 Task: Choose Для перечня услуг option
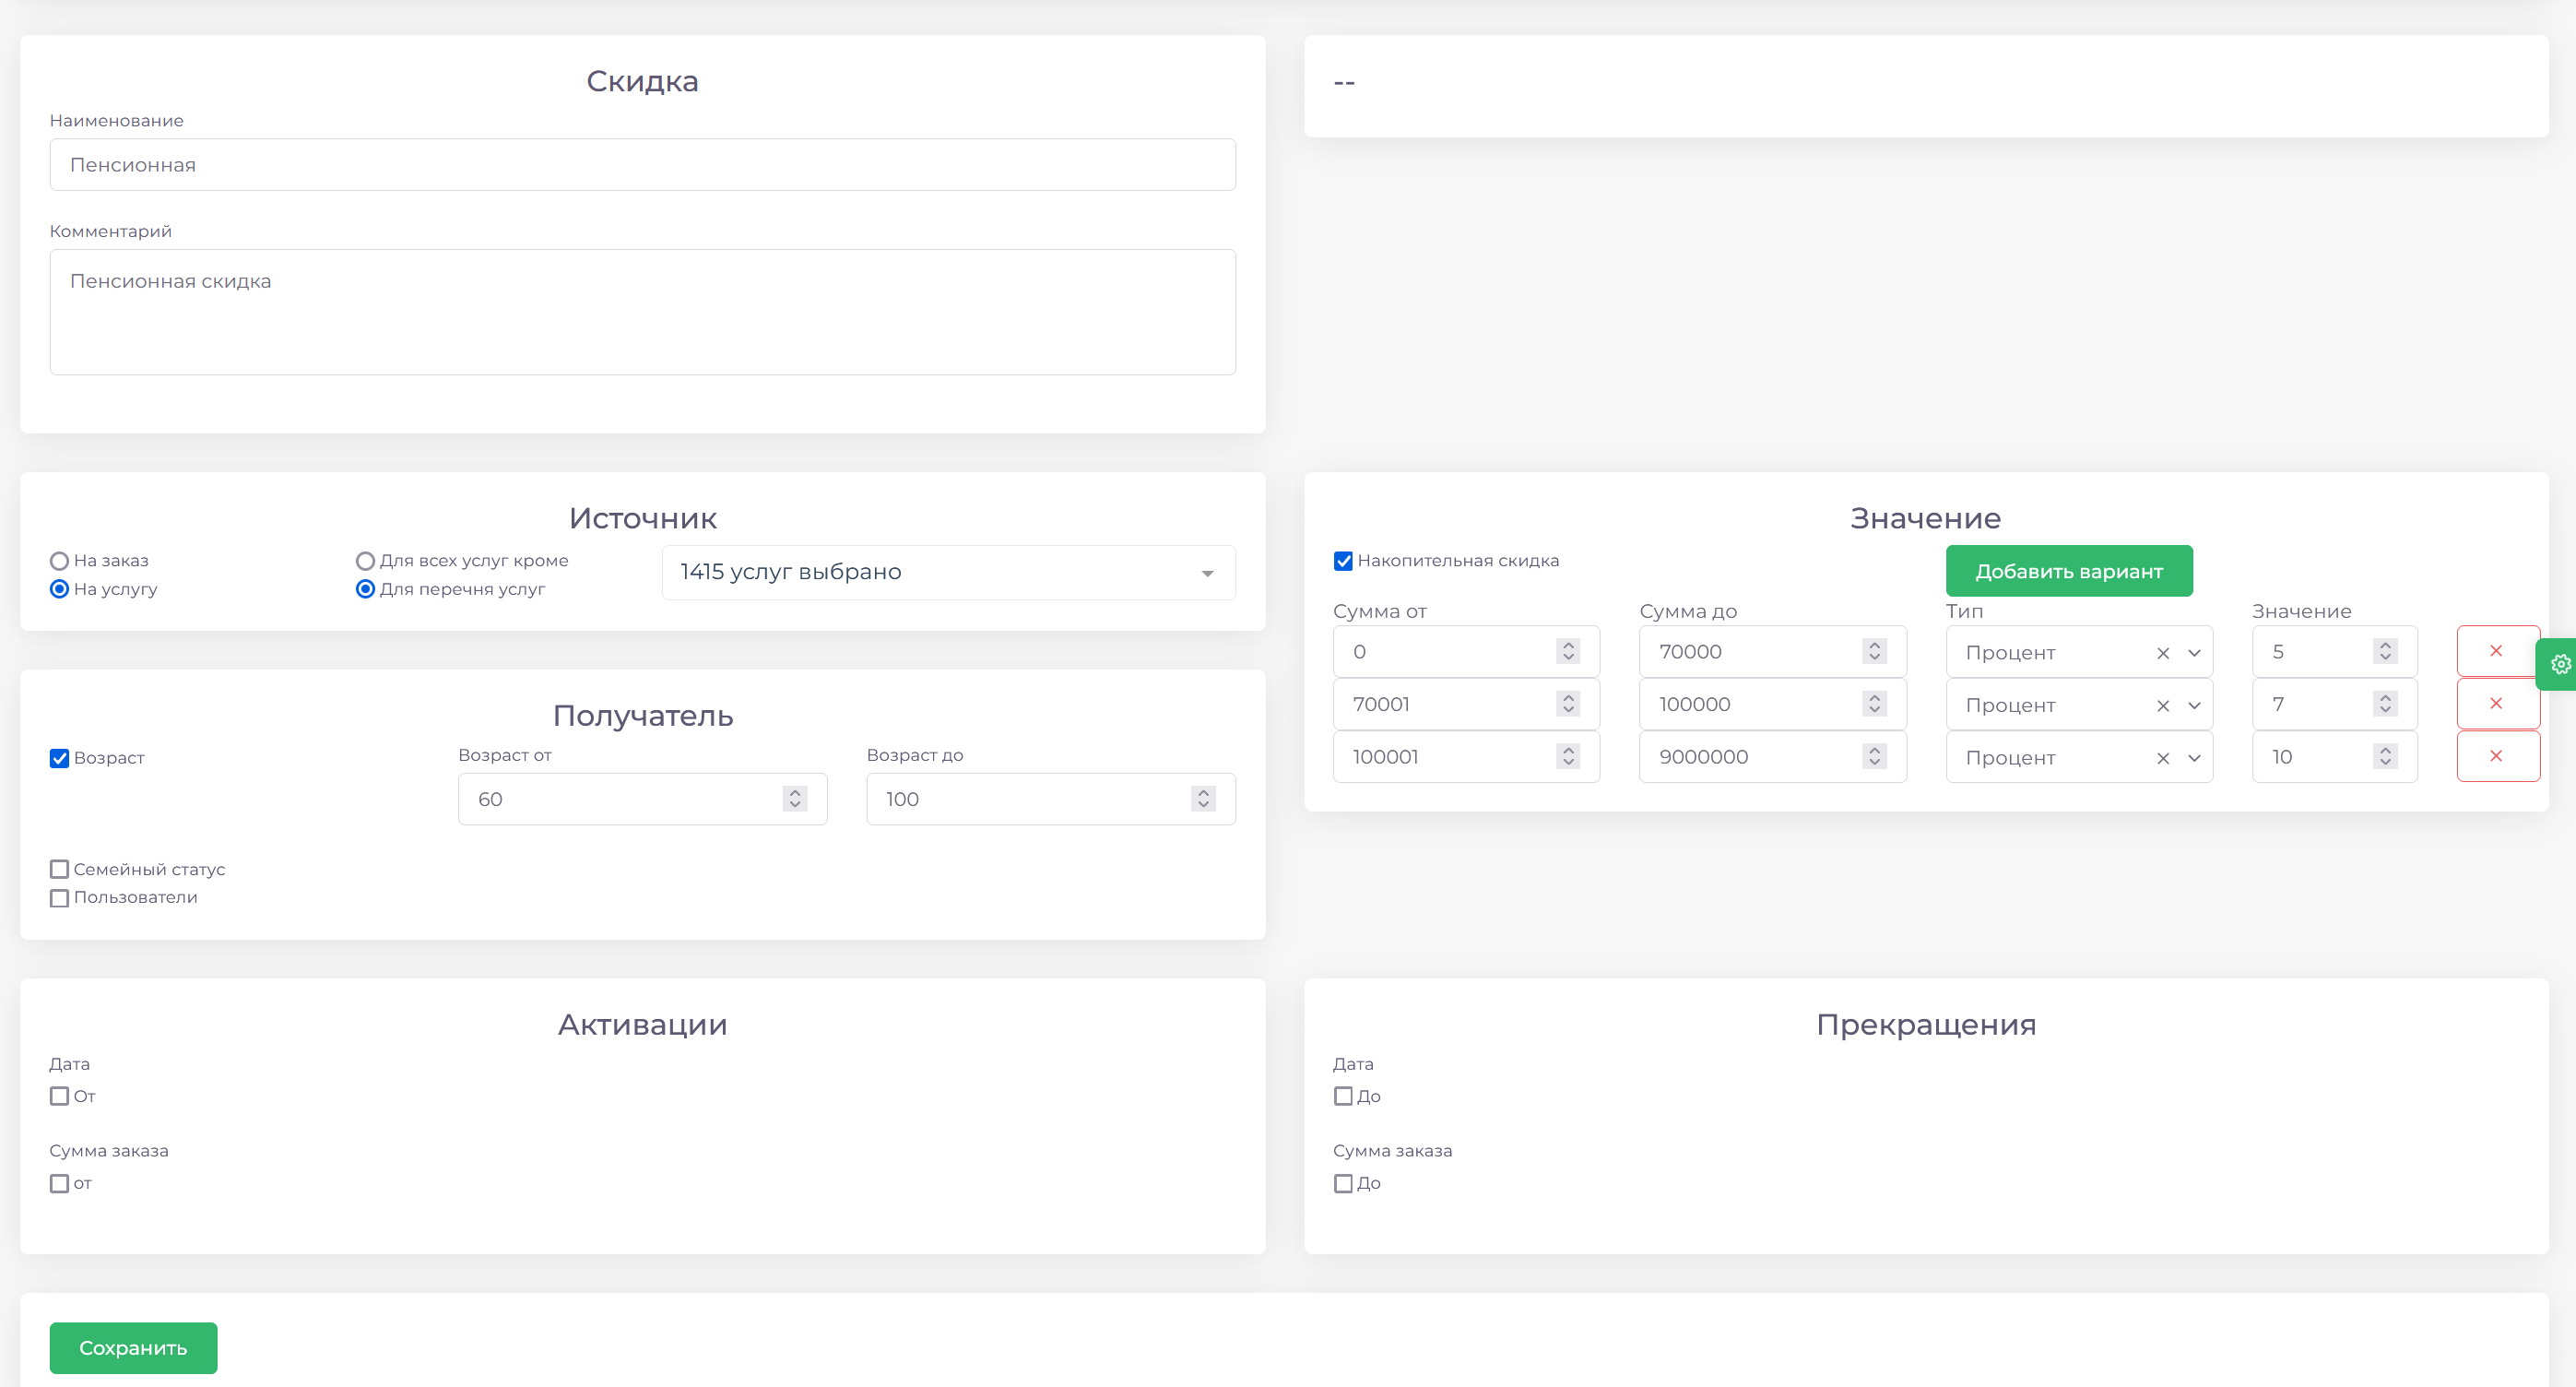(x=365, y=589)
